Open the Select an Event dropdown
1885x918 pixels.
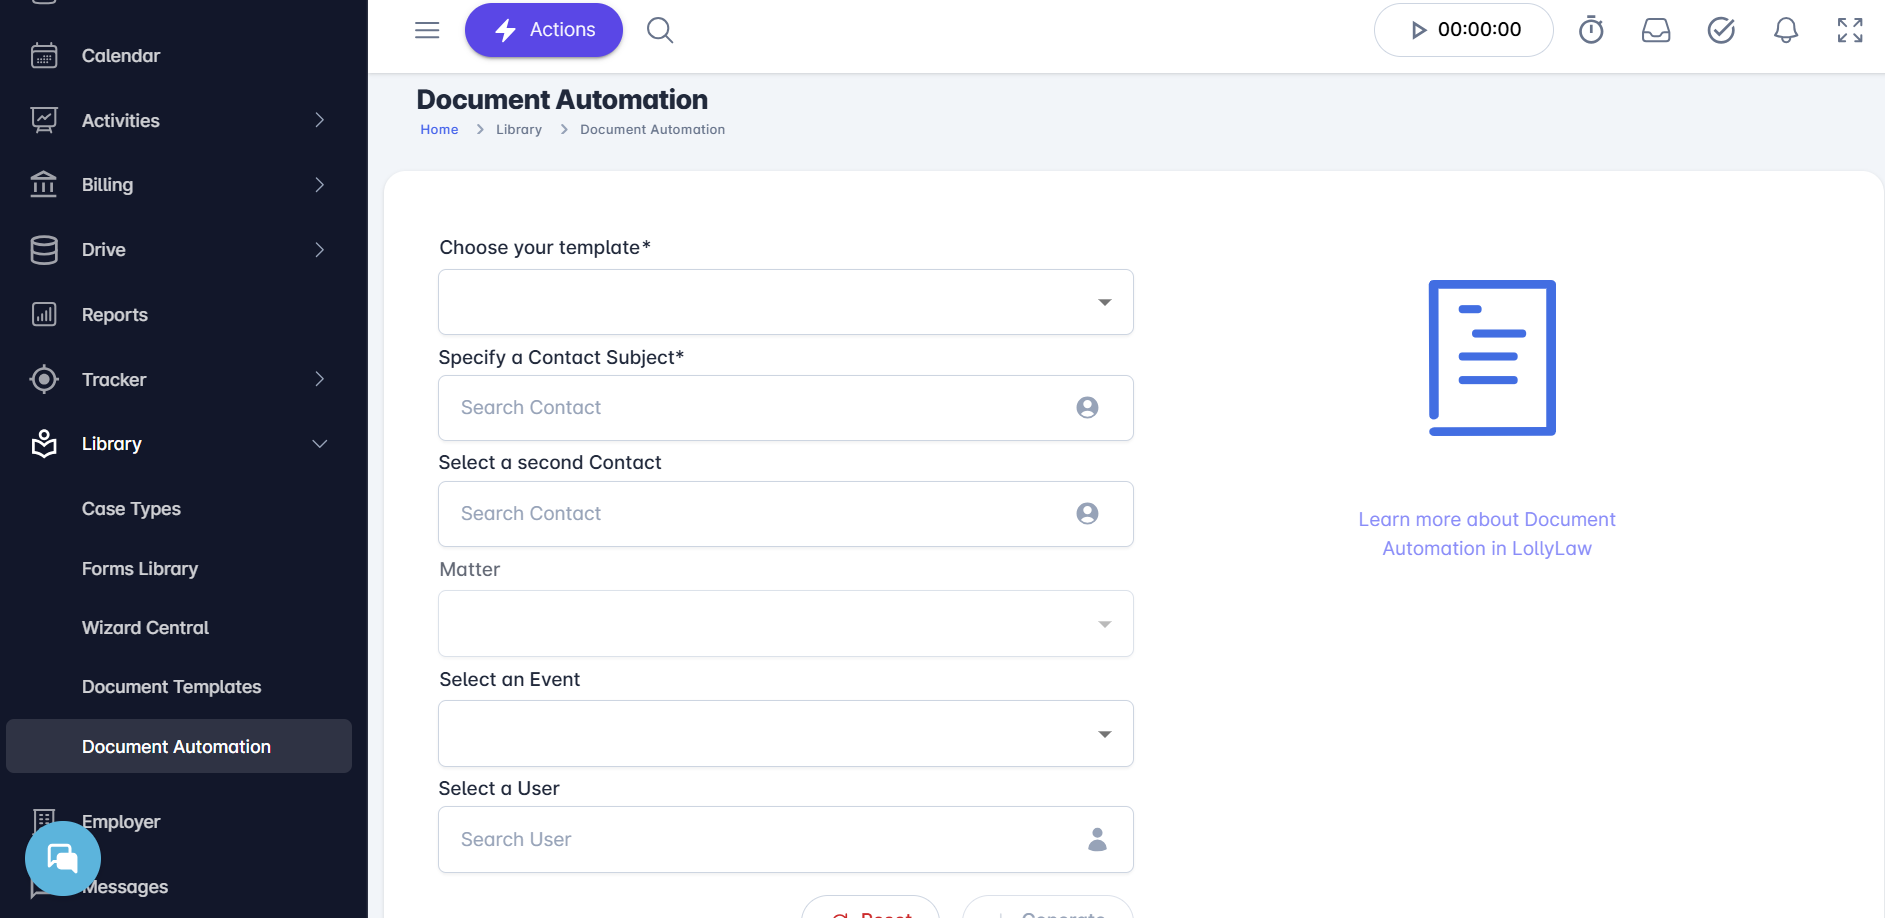785,734
